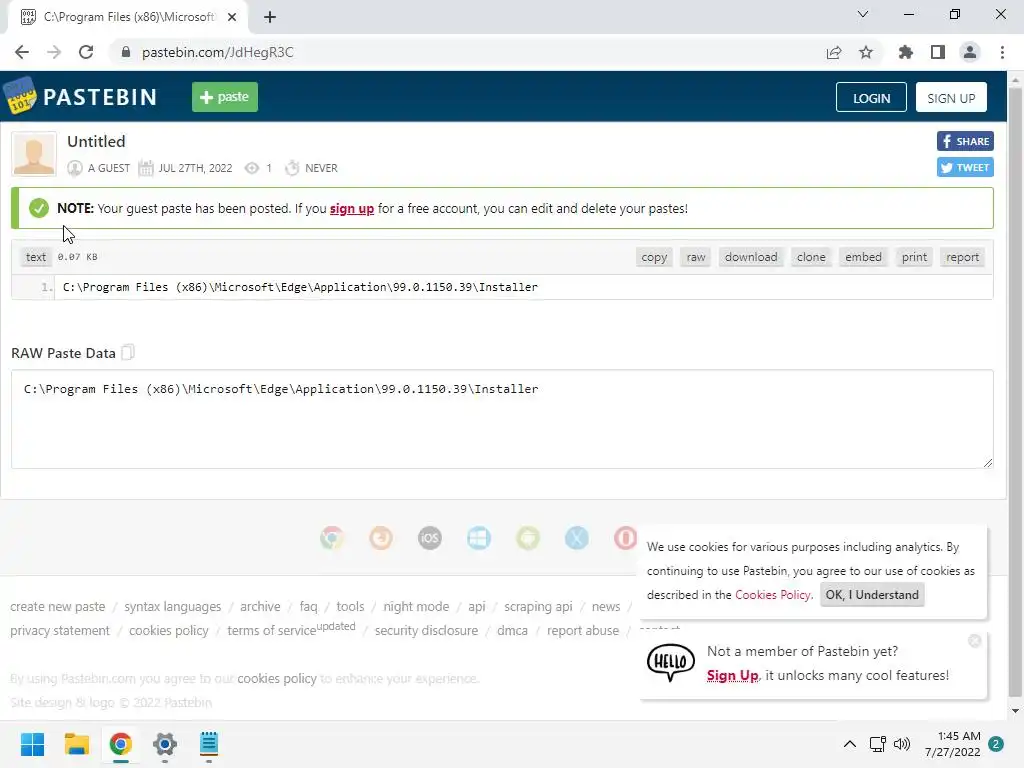The width and height of the screenshot is (1024, 768).
Task: Open the create new paste footer link
Action: 57,606
